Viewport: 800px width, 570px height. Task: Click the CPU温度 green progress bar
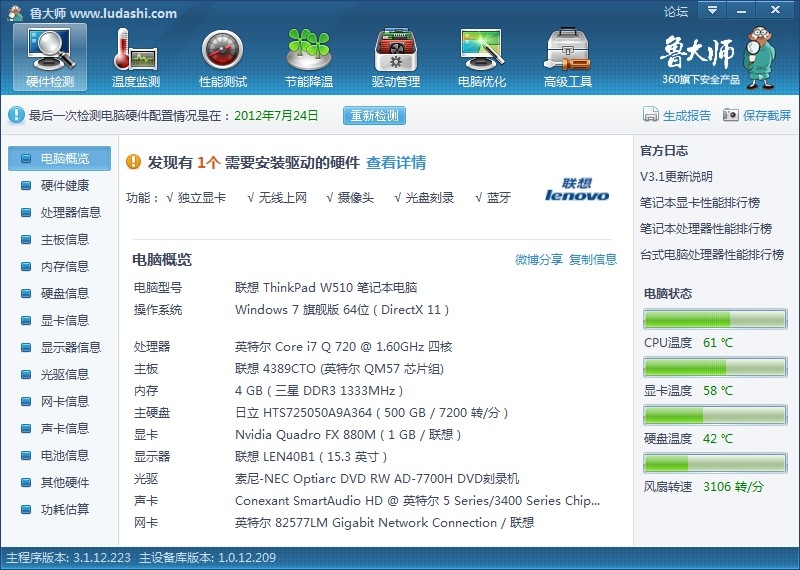click(714, 320)
